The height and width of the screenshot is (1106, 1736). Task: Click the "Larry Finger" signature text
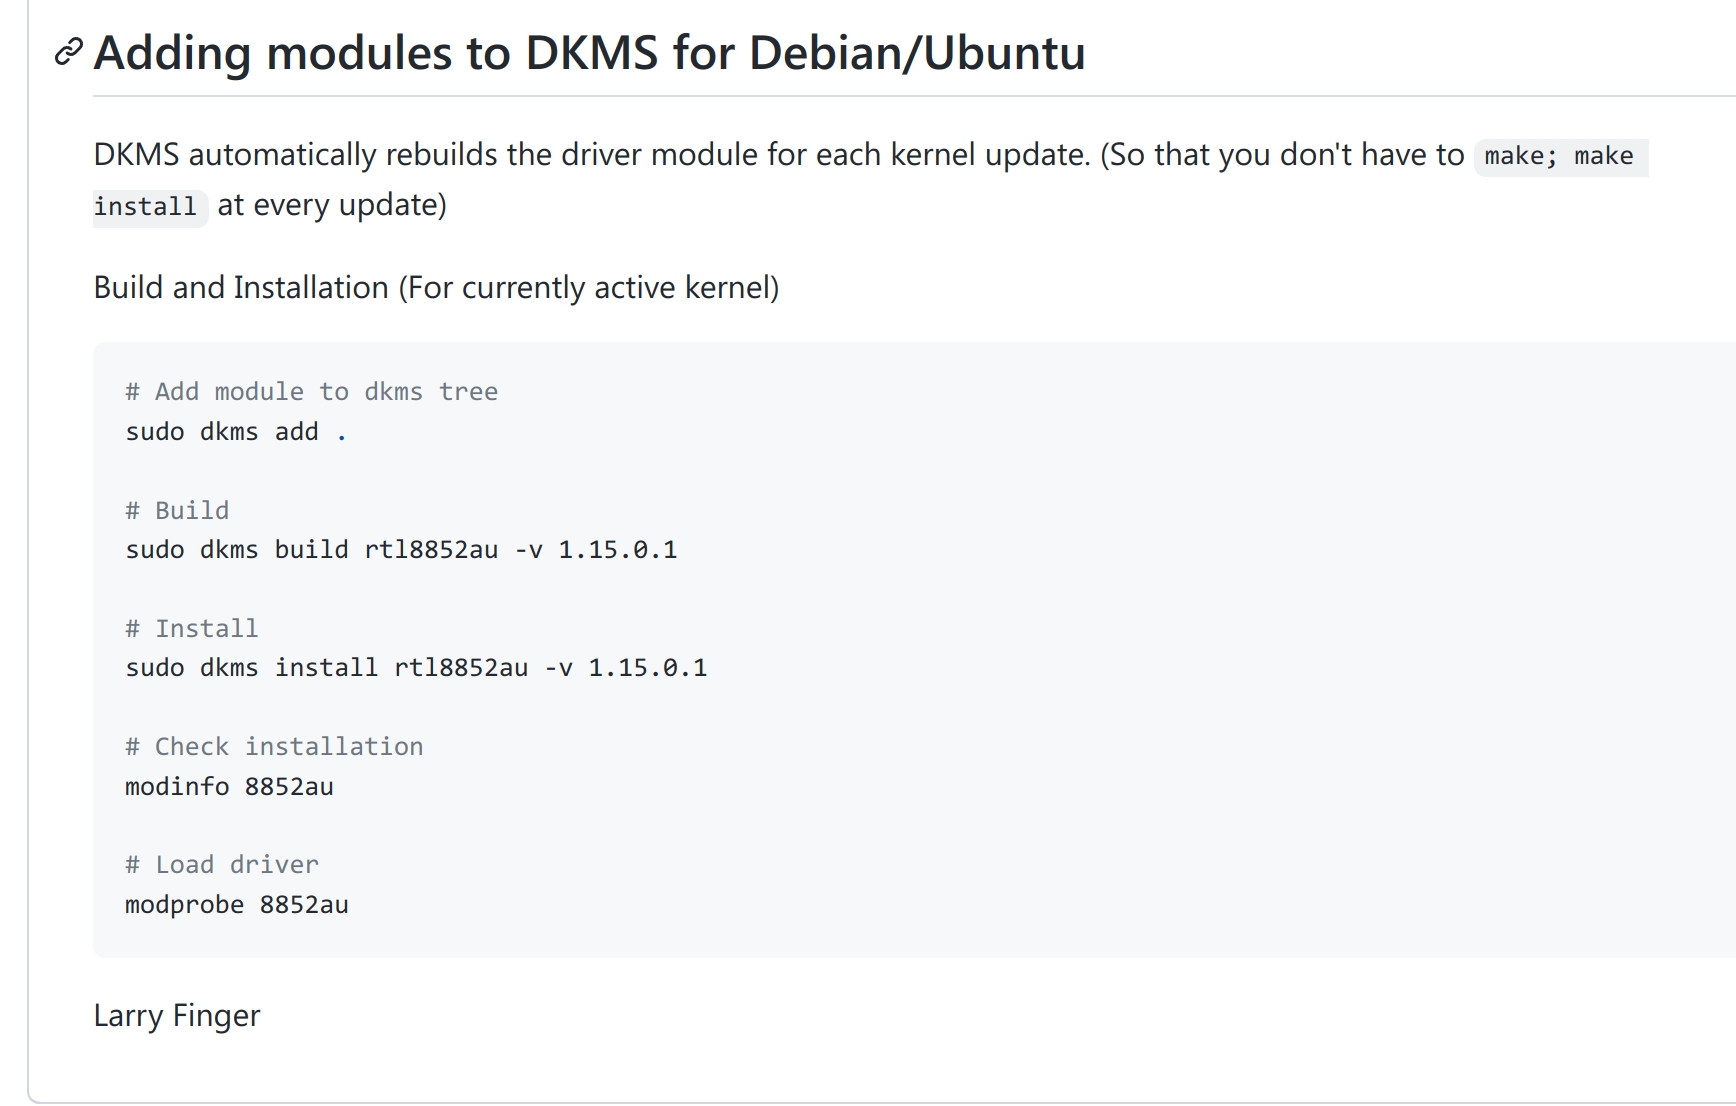click(177, 1015)
